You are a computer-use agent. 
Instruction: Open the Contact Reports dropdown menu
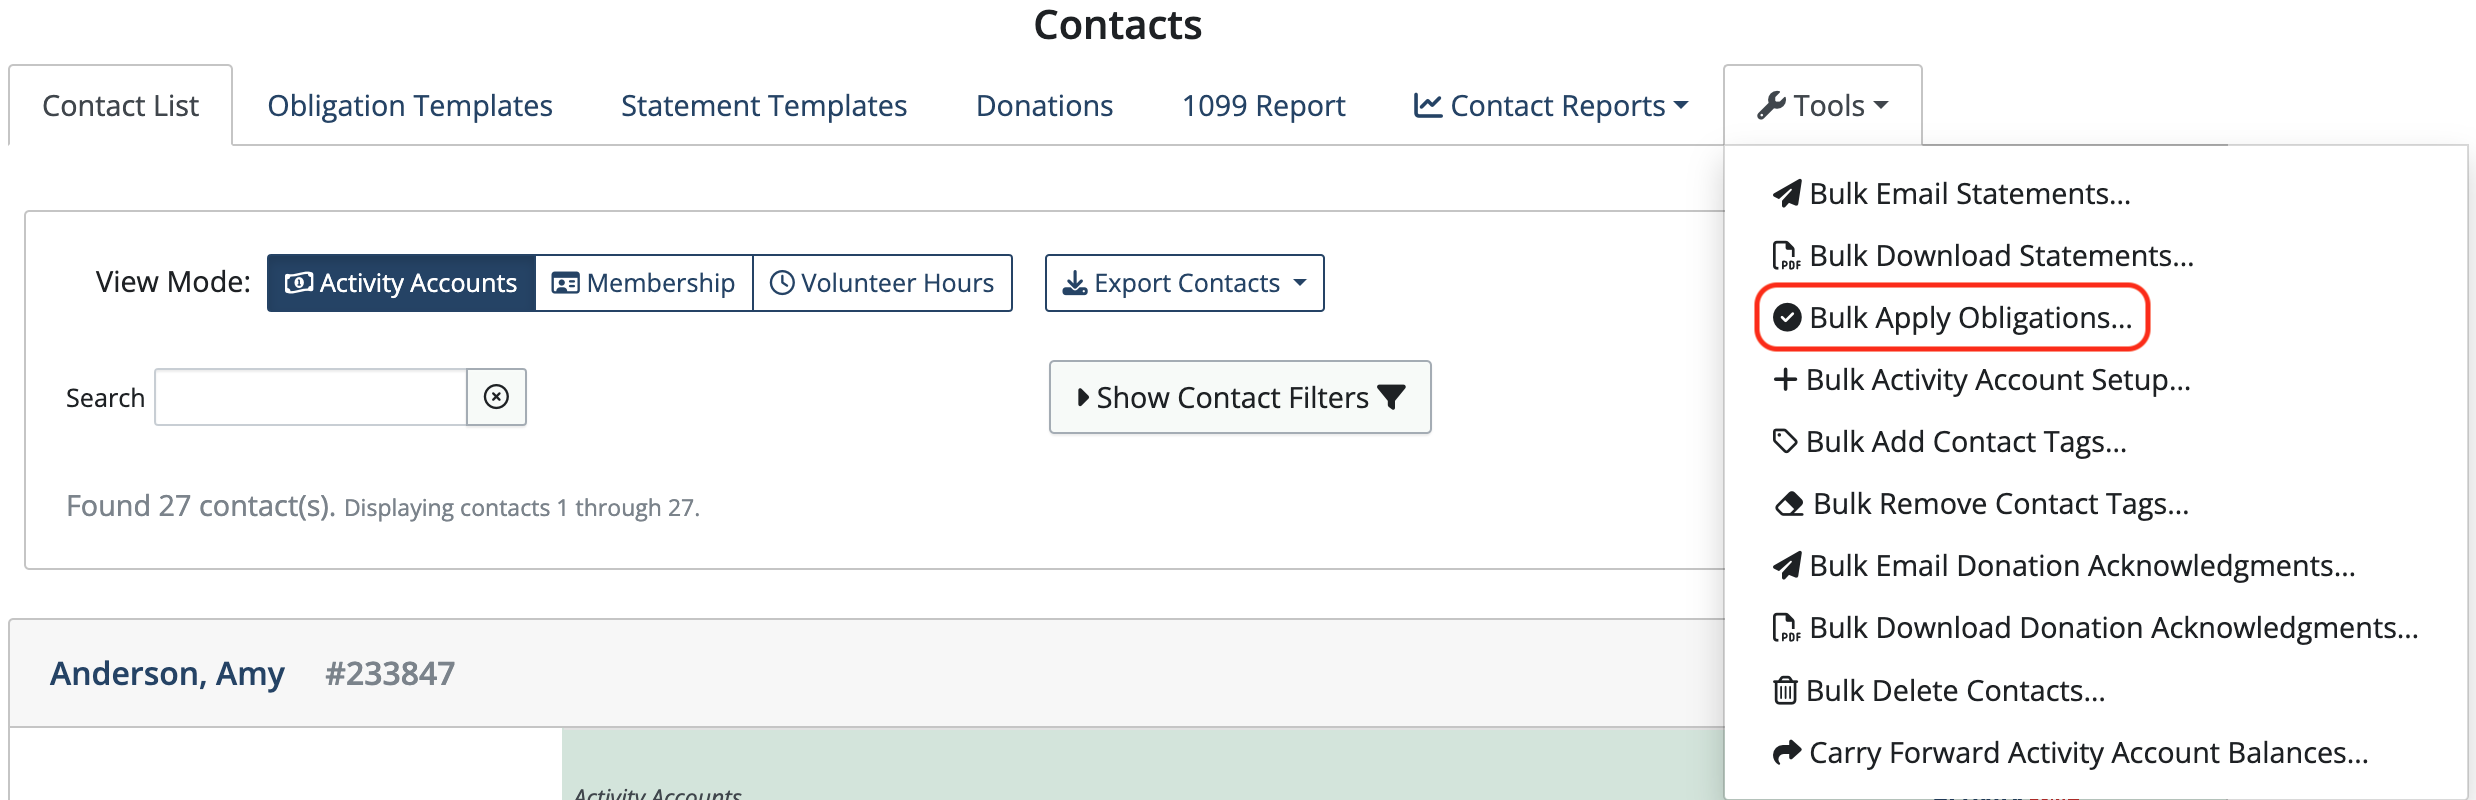[1551, 106]
